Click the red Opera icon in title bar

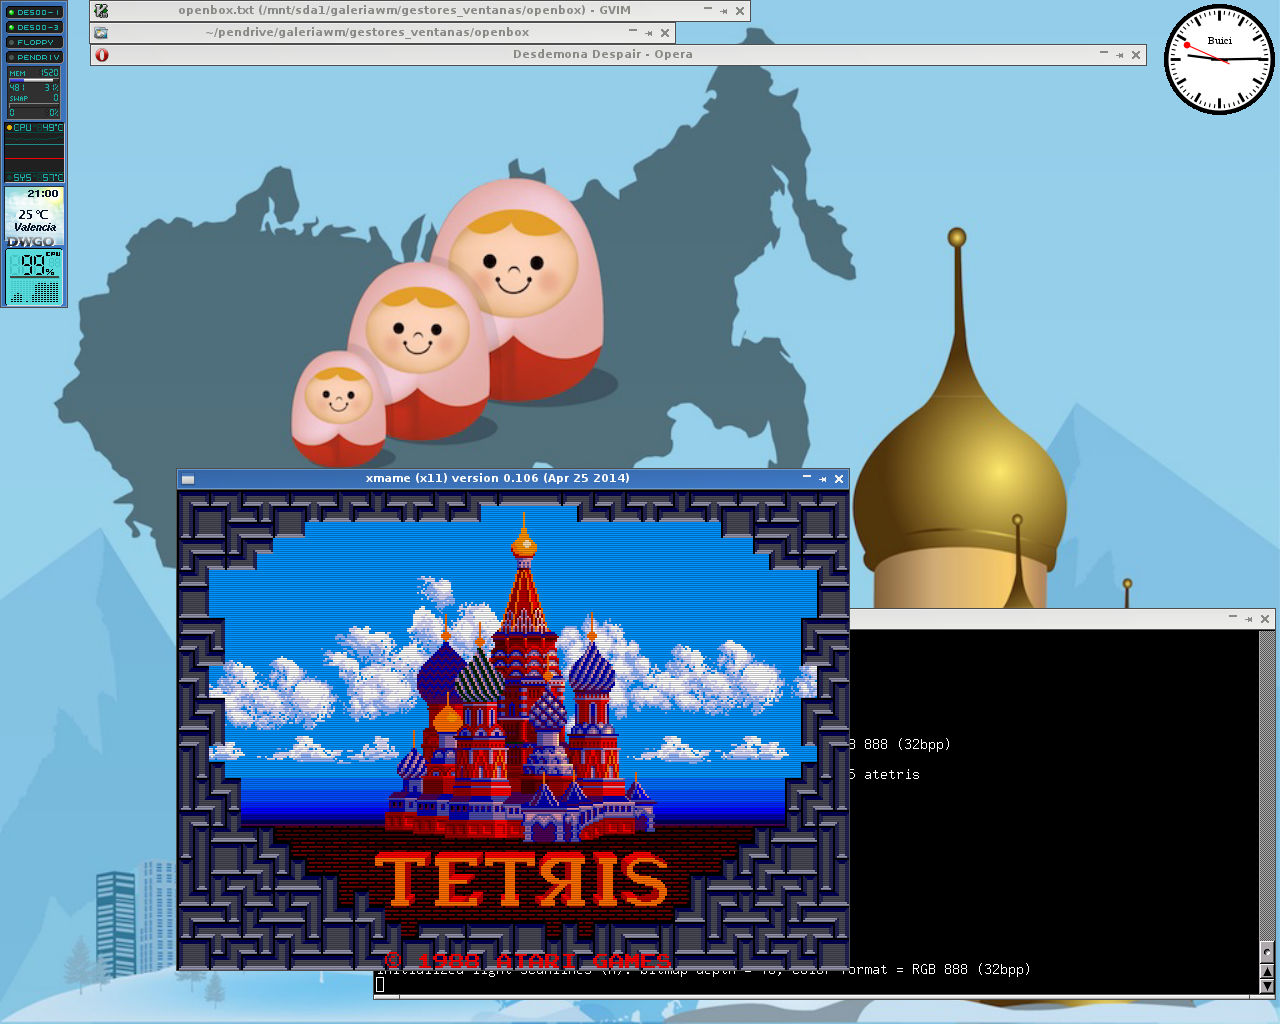coord(101,55)
